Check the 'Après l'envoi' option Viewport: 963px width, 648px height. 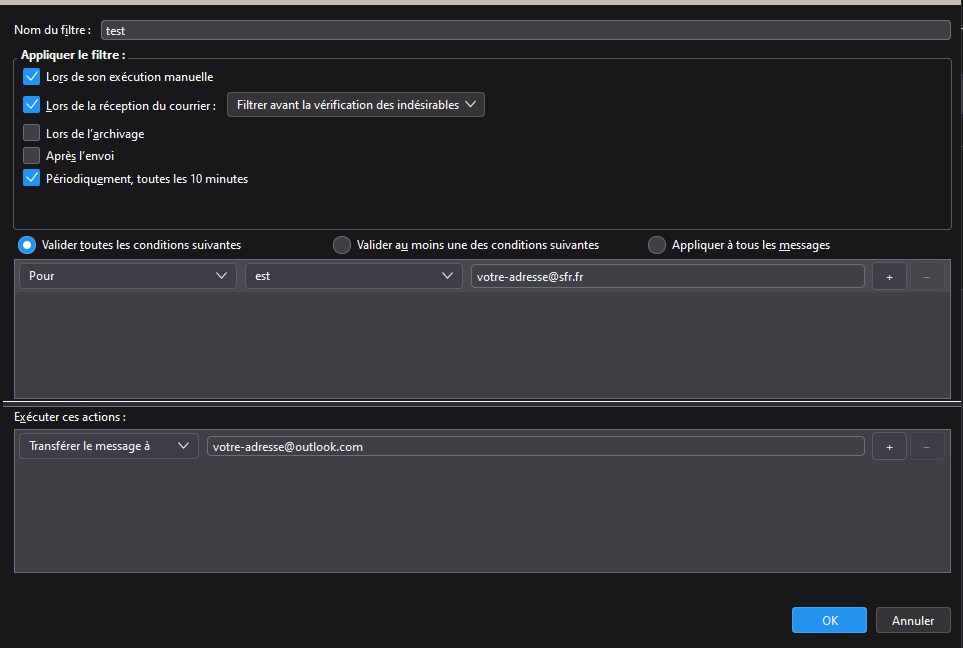coord(31,156)
